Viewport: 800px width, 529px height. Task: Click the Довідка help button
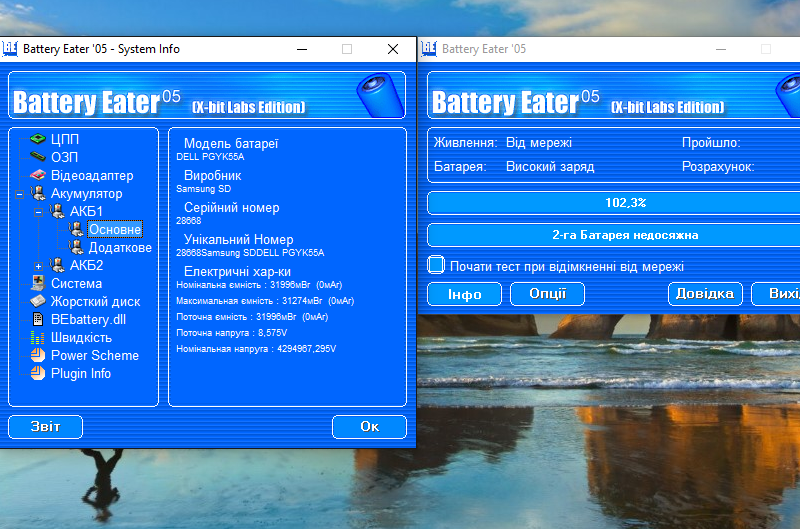pyautogui.click(x=705, y=293)
